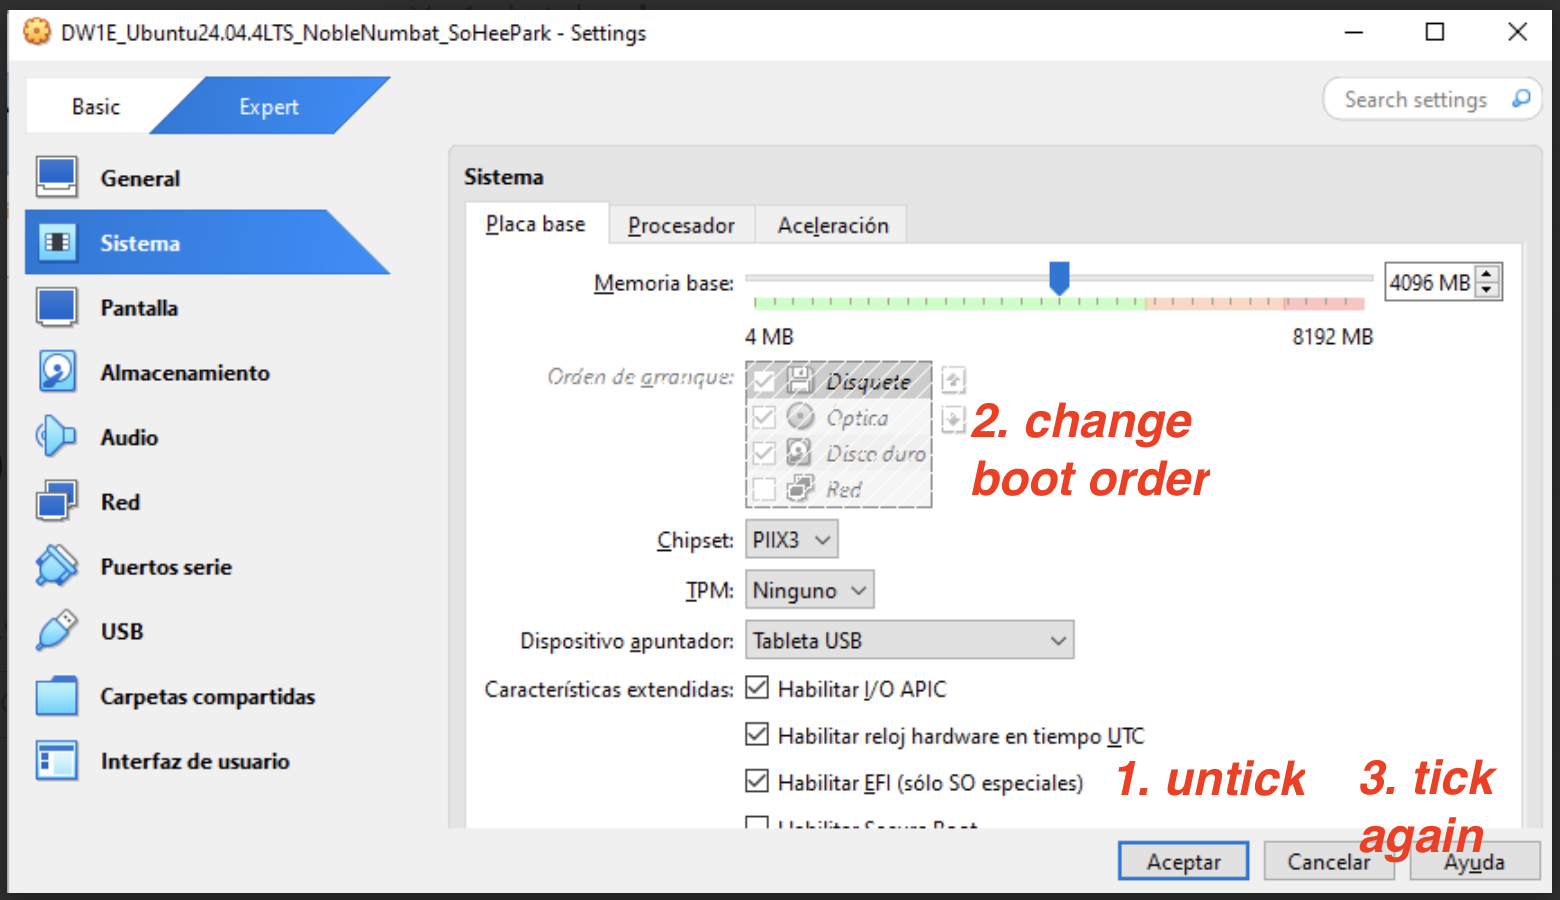Increase memory with spinner up arrow
The image size is (1560, 900).
(1487, 274)
